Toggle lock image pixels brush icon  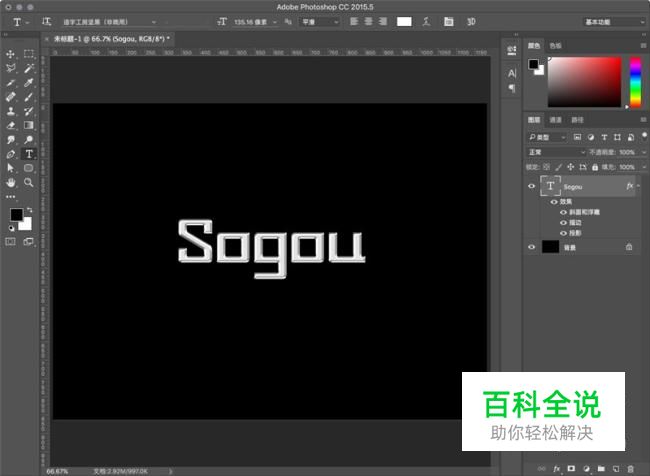(559, 167)
